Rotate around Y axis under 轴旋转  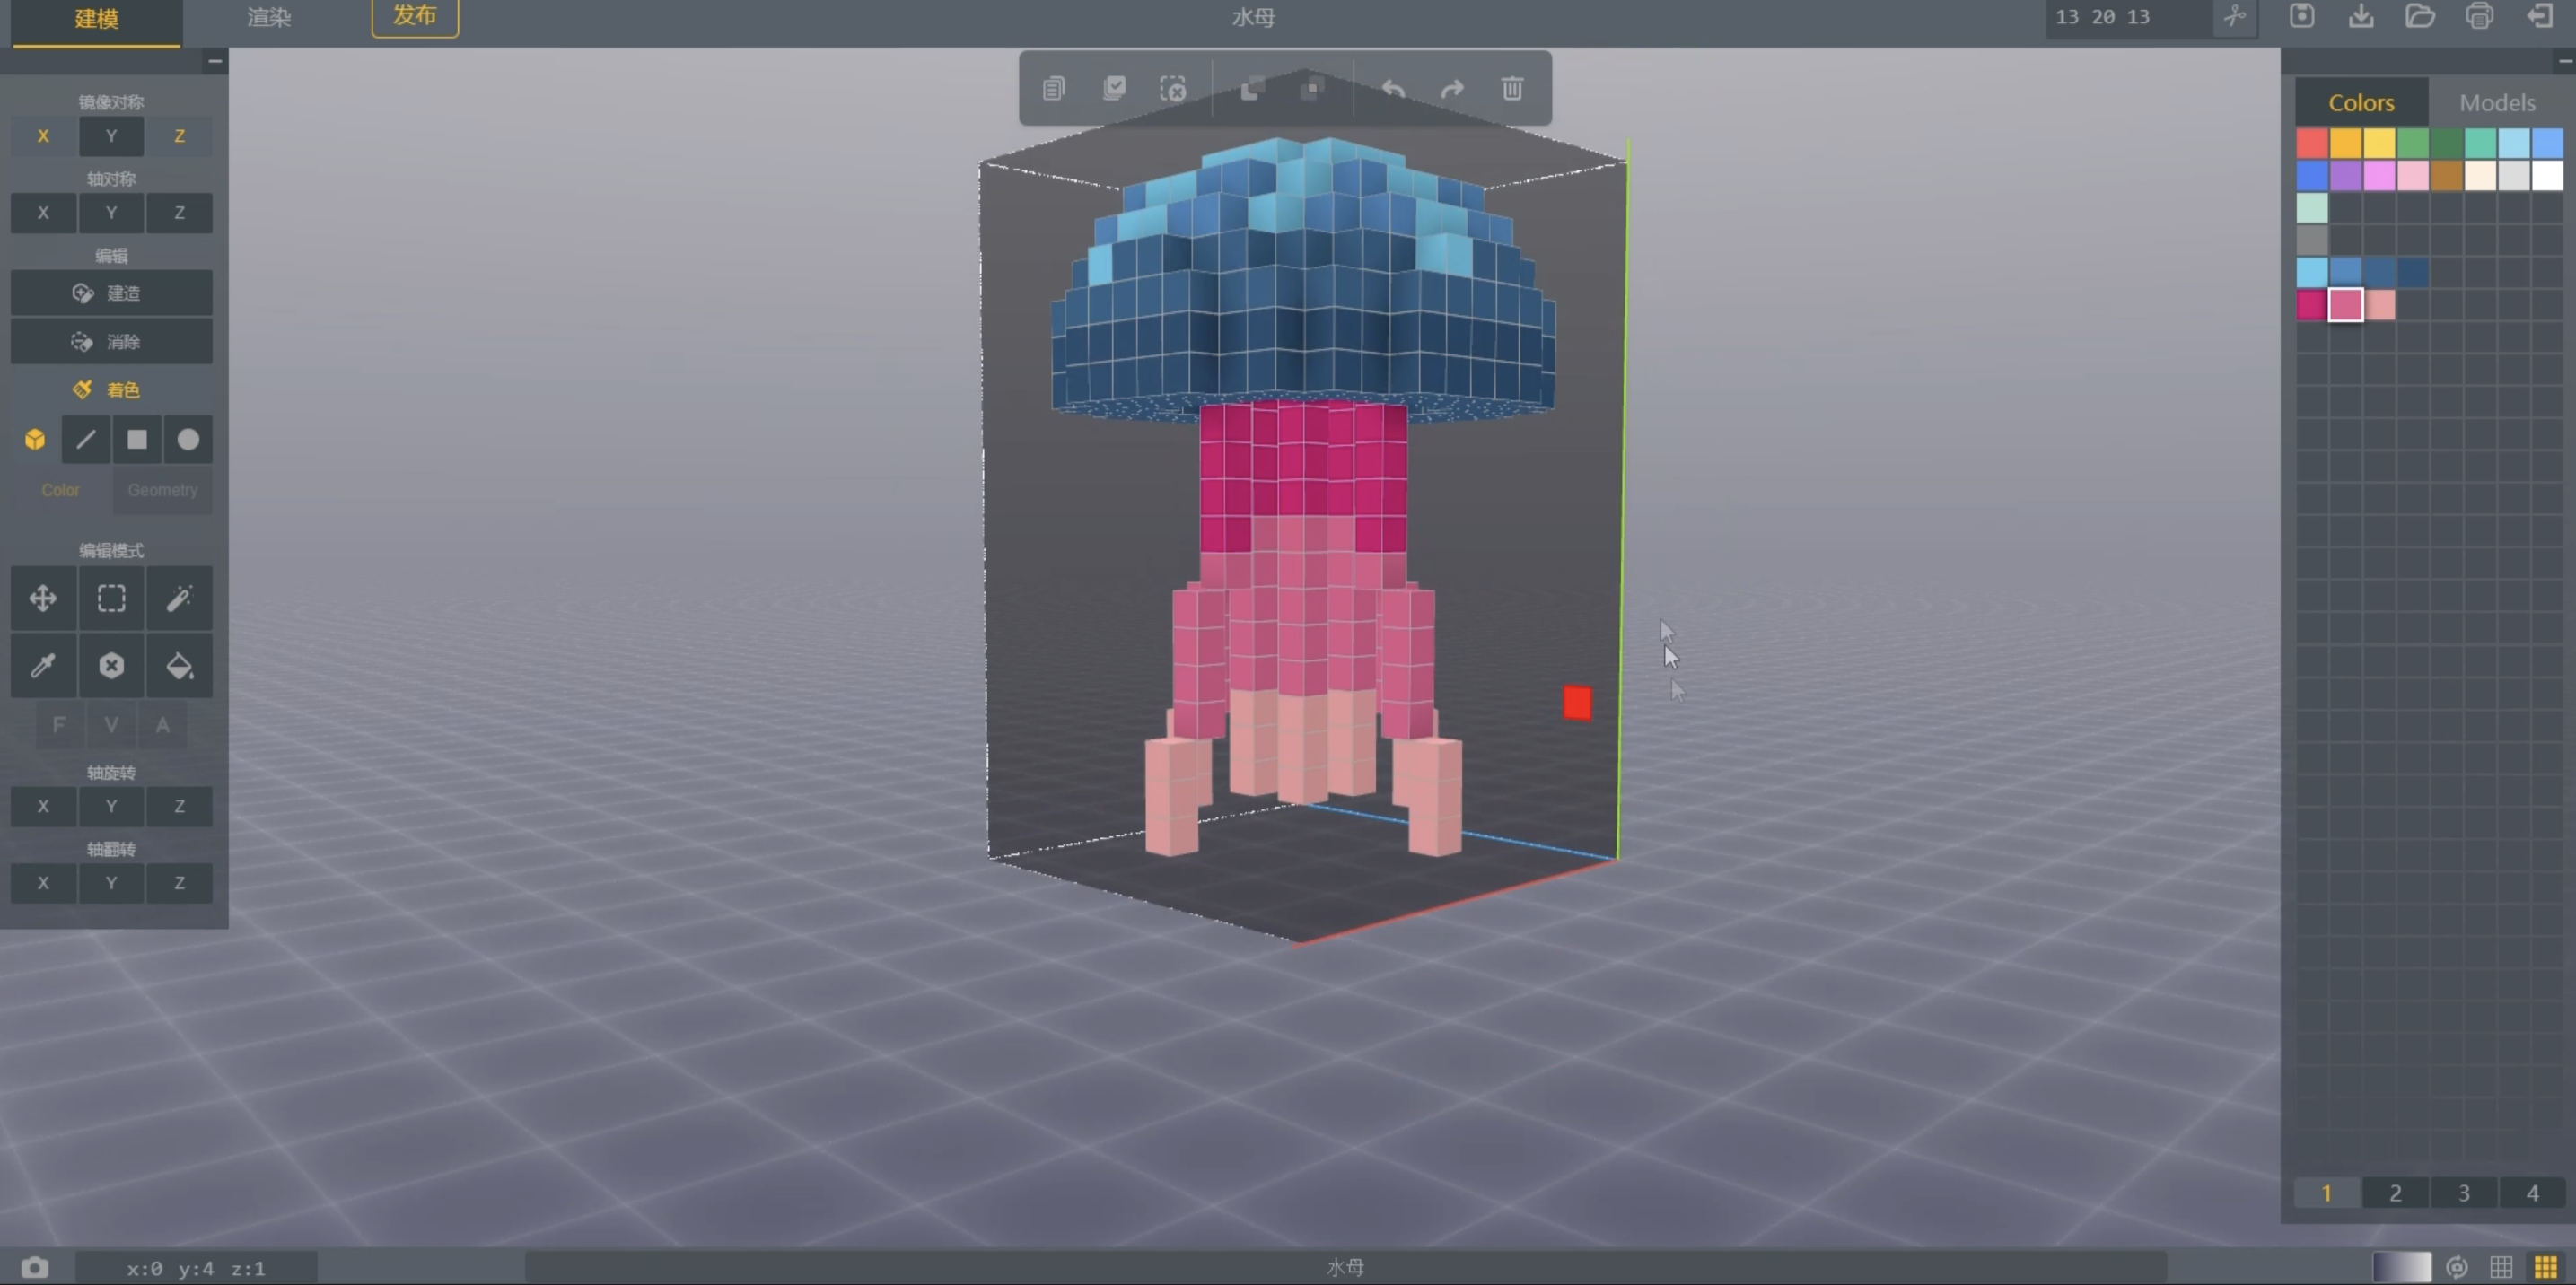tap(111, 806)
